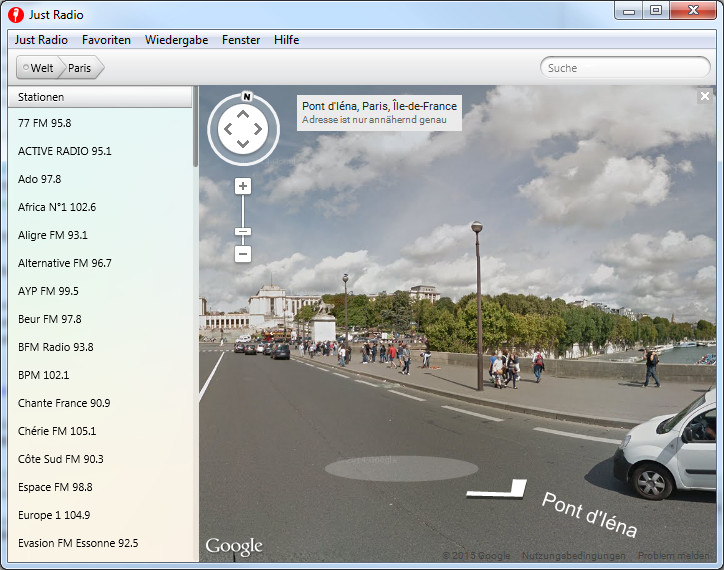Click the Street View zoom out minus button
Image resolution: width=724 pixels, height=570 pixels.
pyautogui.click(x=242, y=254)
